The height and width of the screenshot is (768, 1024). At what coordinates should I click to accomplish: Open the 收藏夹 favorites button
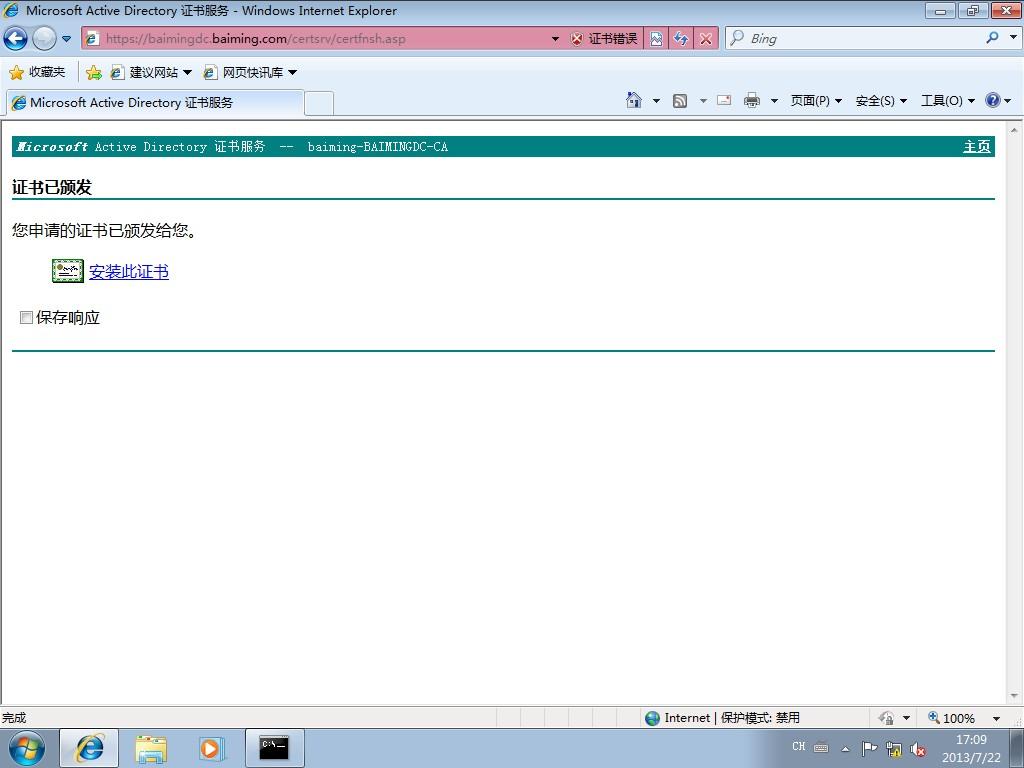pos(37,72)
